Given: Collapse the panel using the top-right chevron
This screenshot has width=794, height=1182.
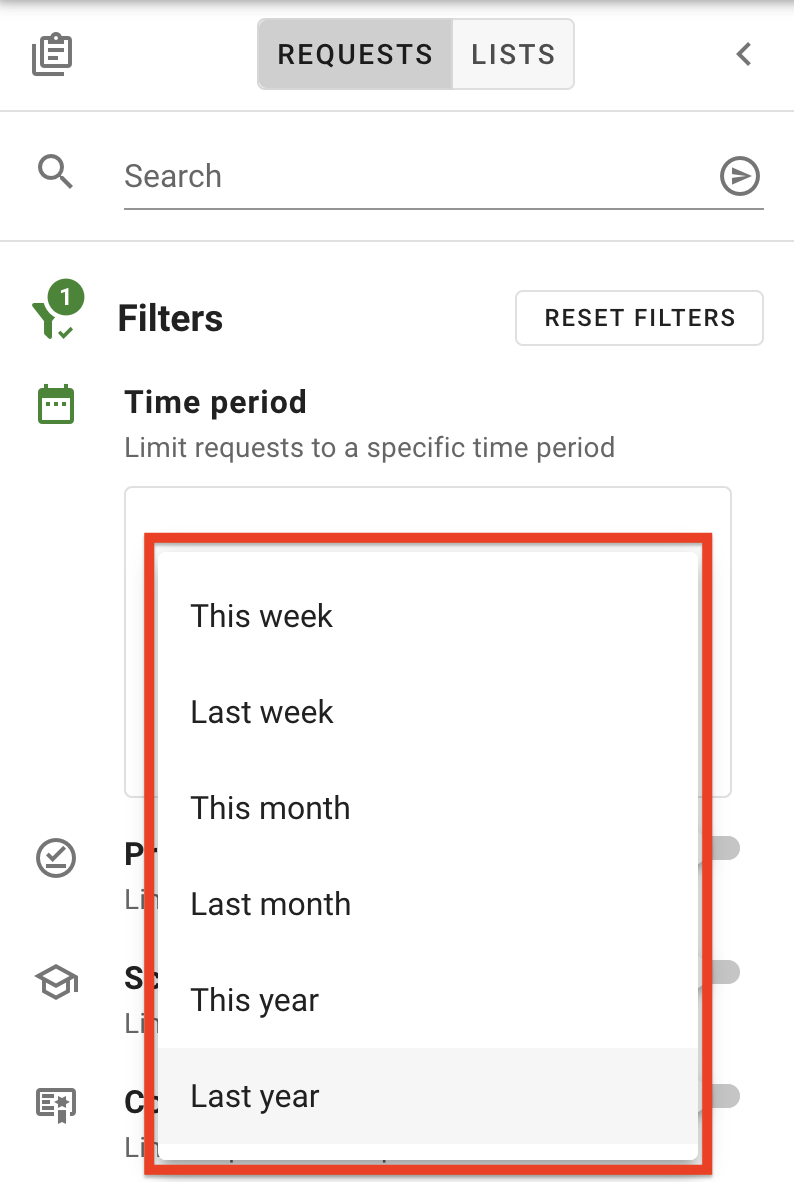Looking at the screenshot, I should pyautogui.click(x=743, y=54).
